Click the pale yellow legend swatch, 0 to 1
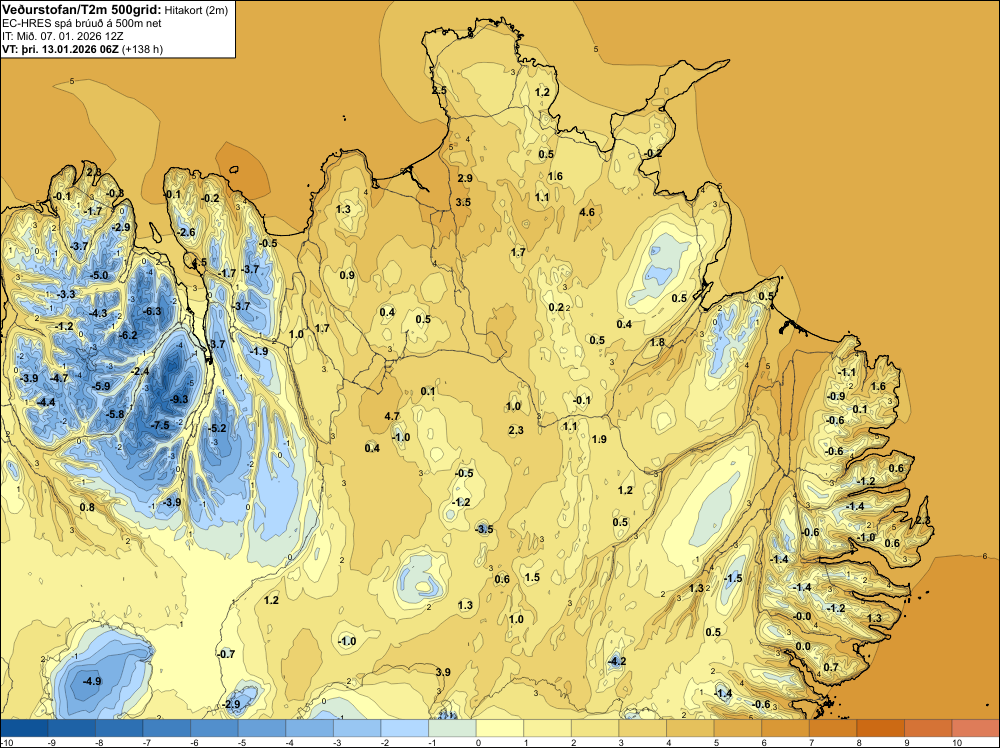The width and height of the screenshot is (1000, 748). 500,728
